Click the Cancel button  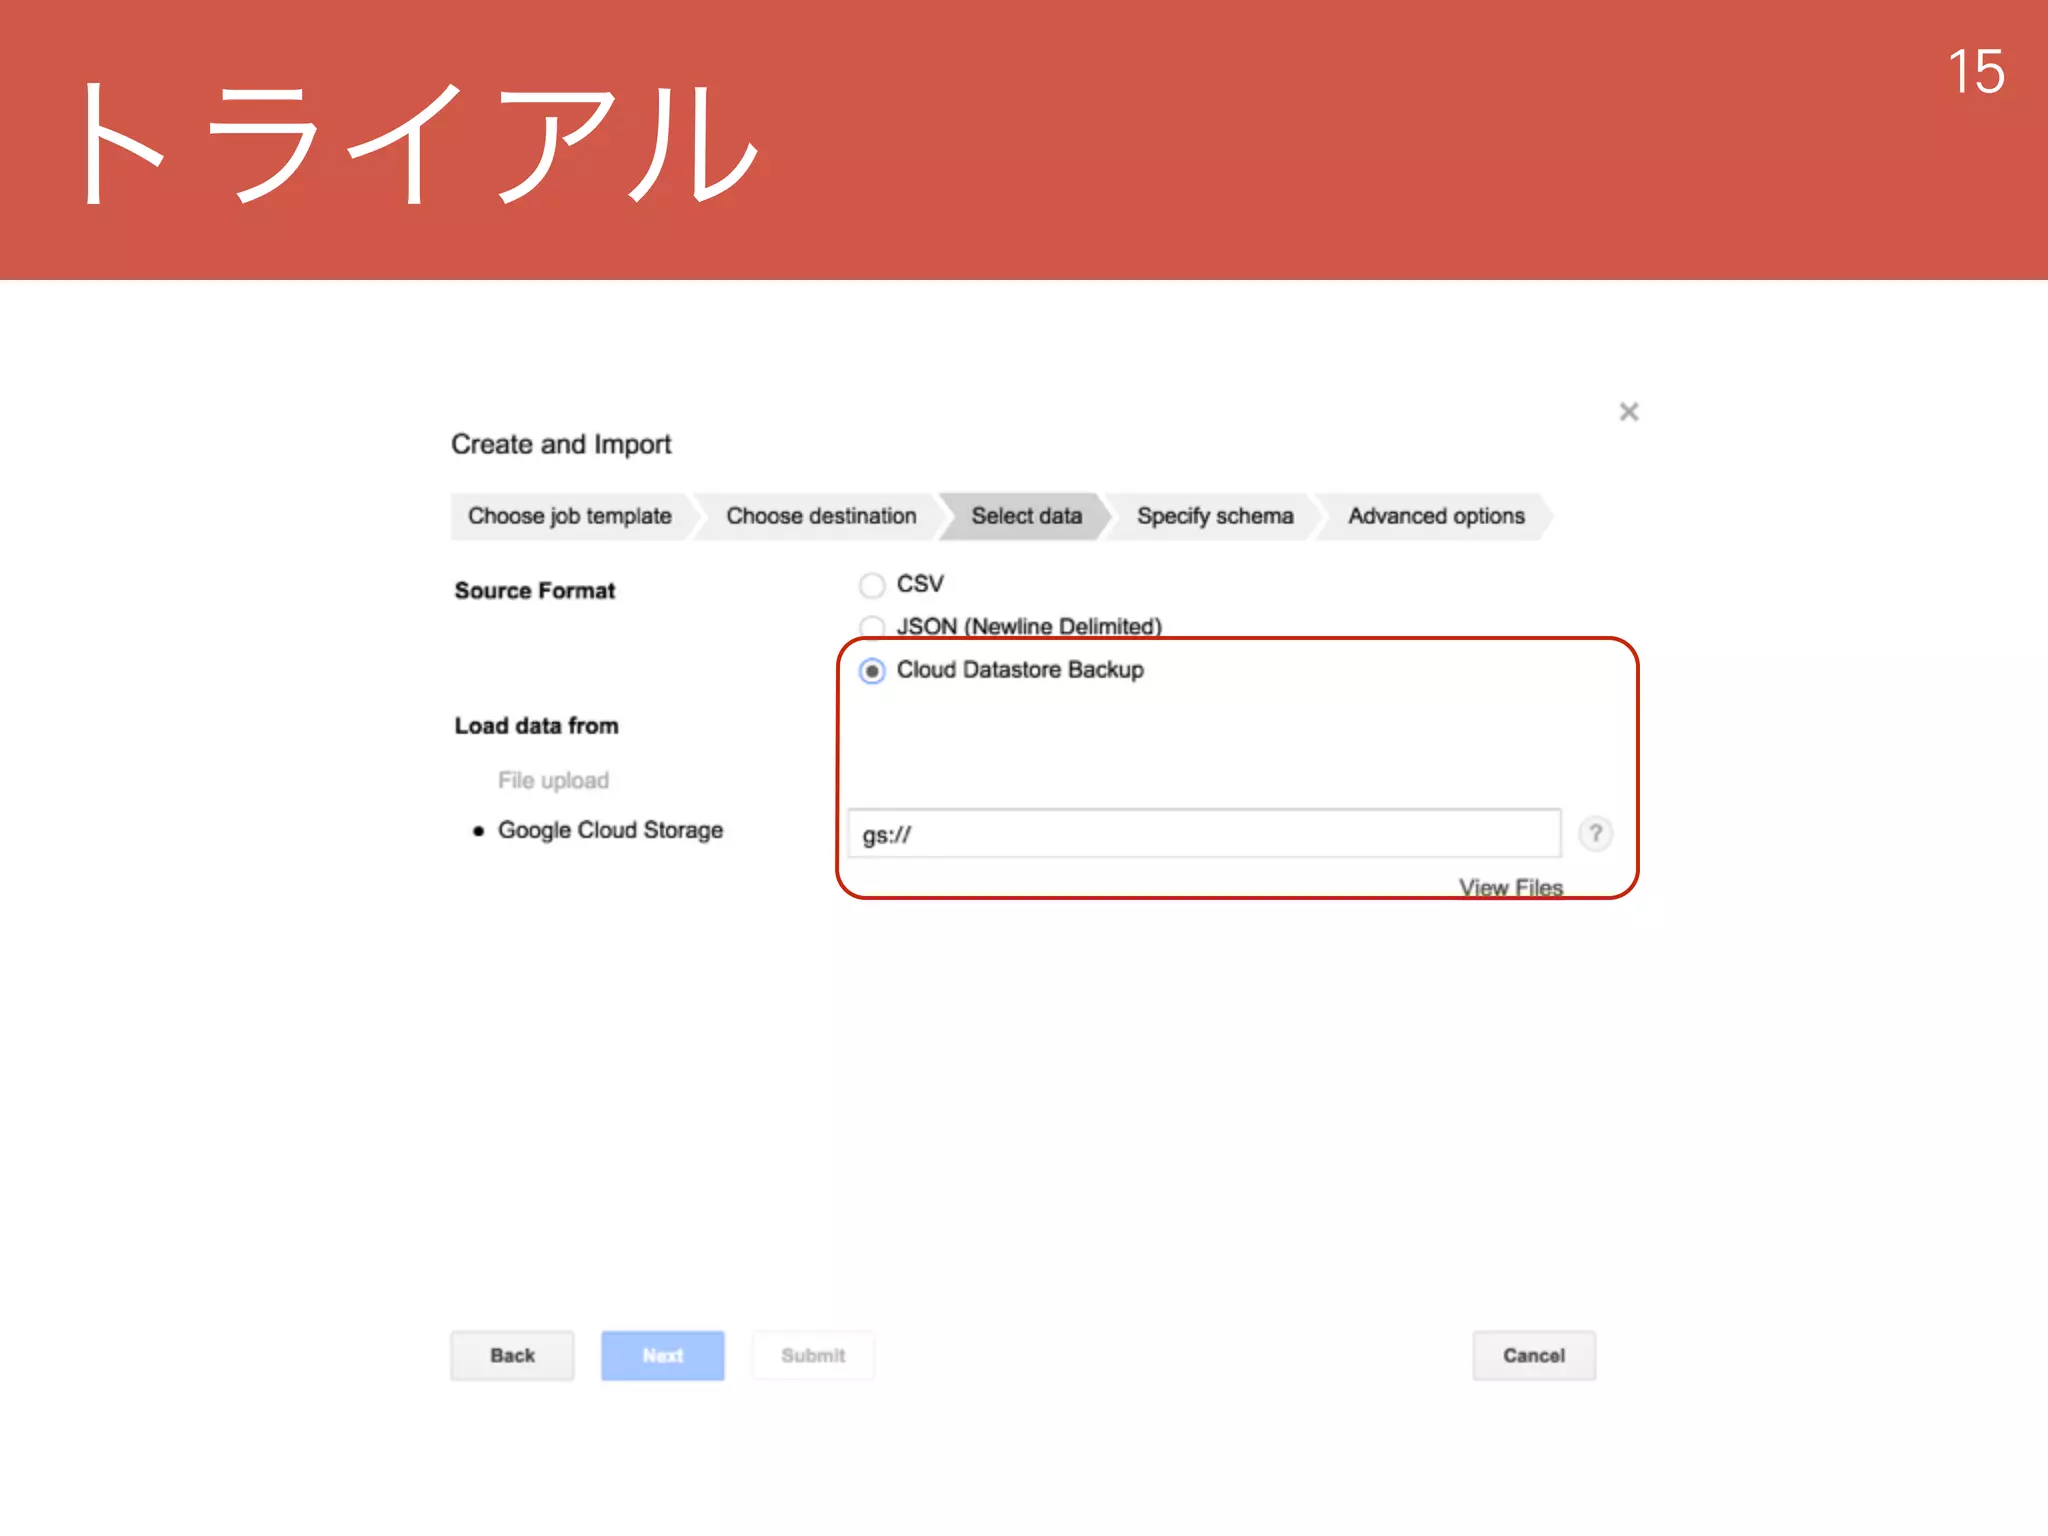pyautogui.click(x=1533, y=1356)
